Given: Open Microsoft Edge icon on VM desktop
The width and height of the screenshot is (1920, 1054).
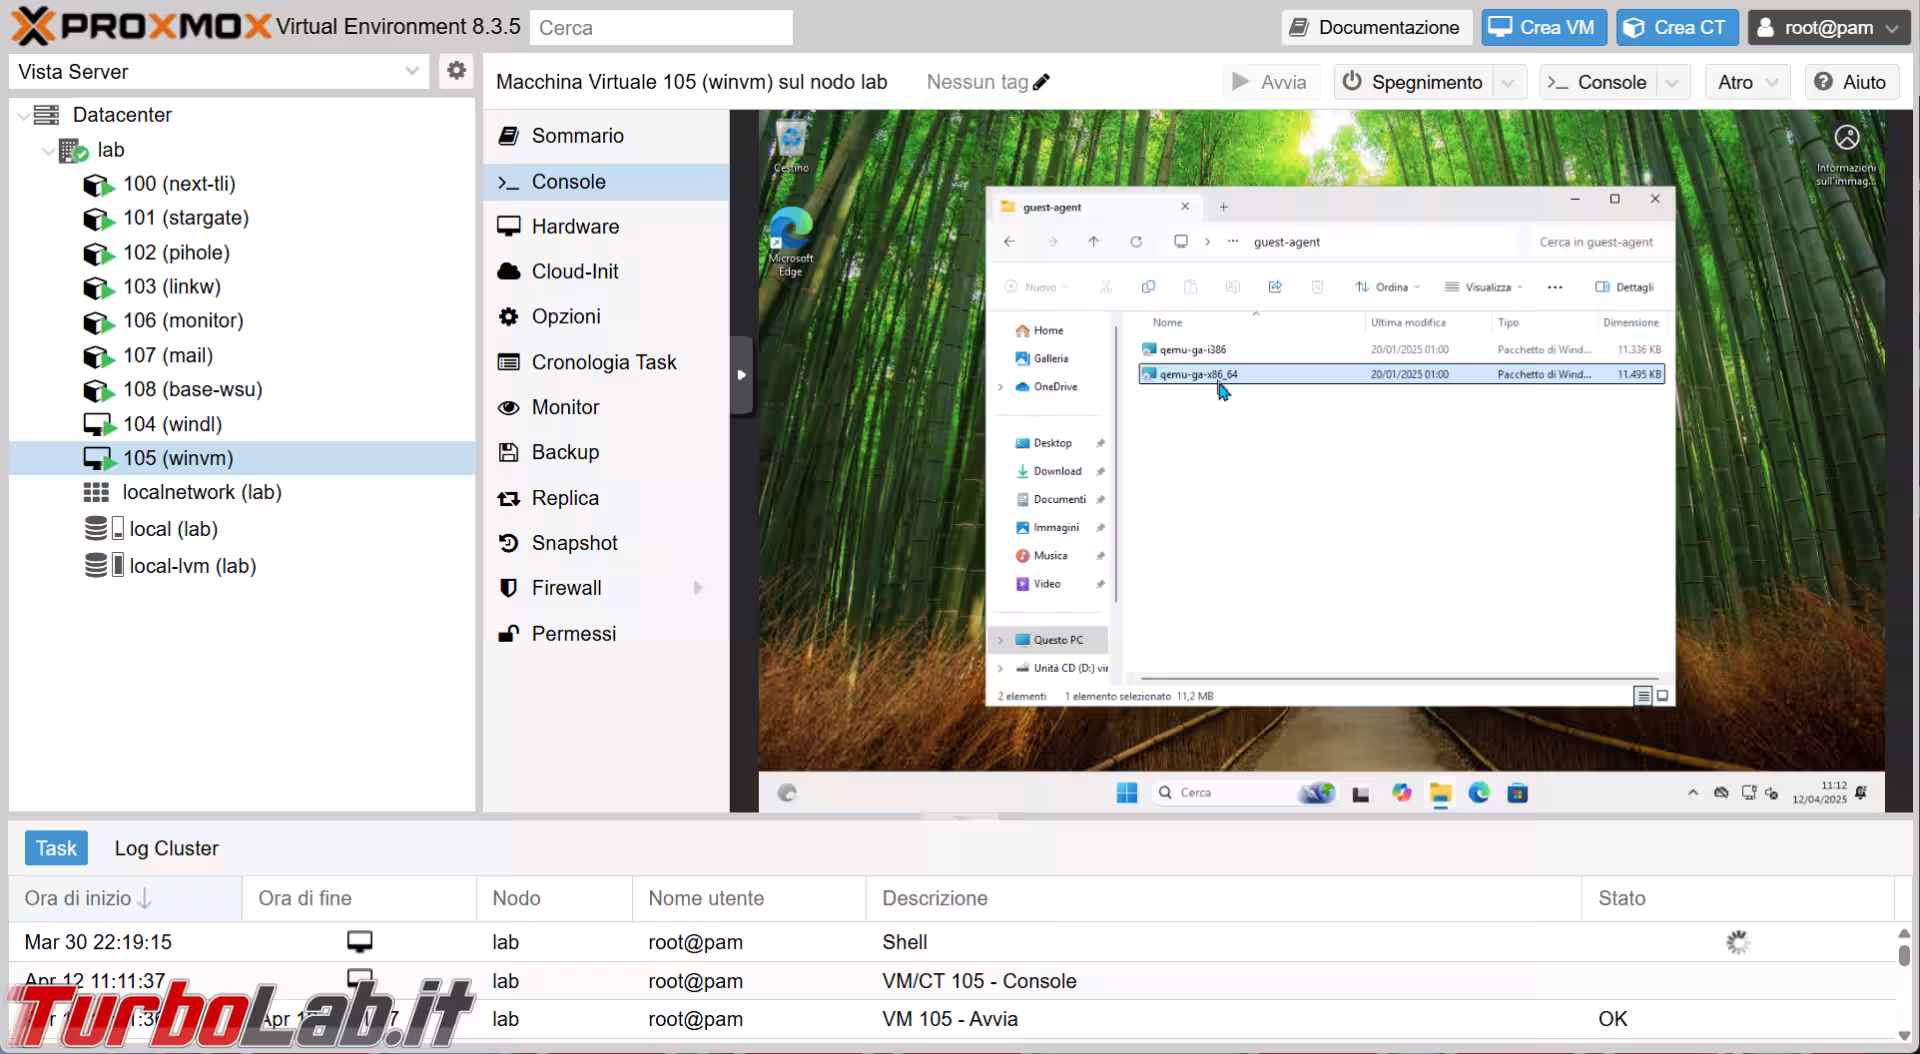Looking at the screenshot, I should click(791, 232).
